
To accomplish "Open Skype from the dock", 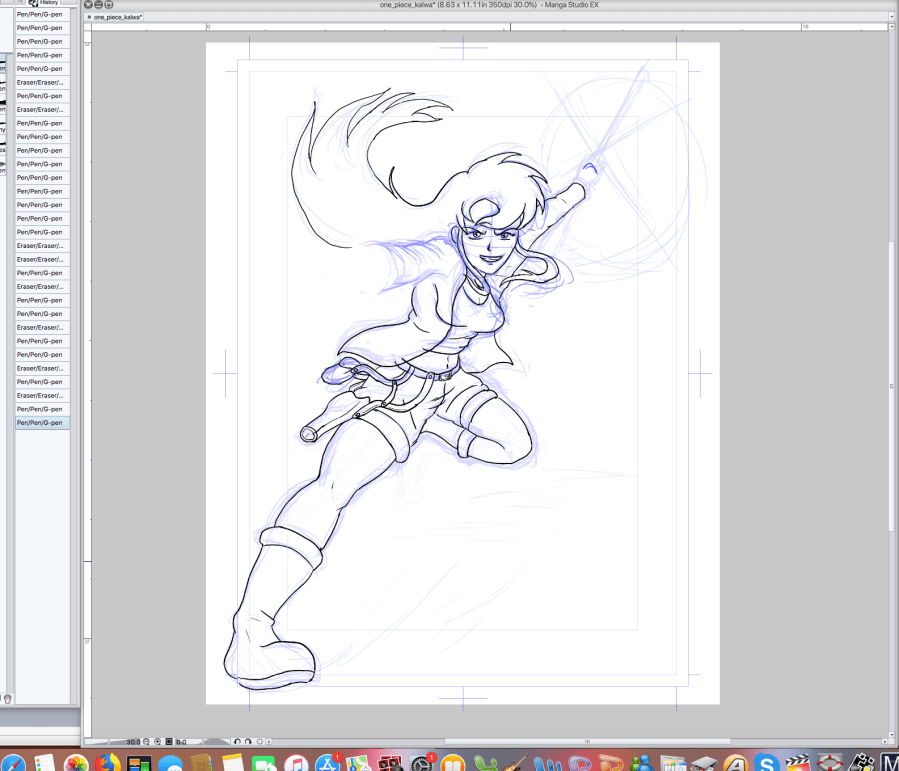I will 768,764.
